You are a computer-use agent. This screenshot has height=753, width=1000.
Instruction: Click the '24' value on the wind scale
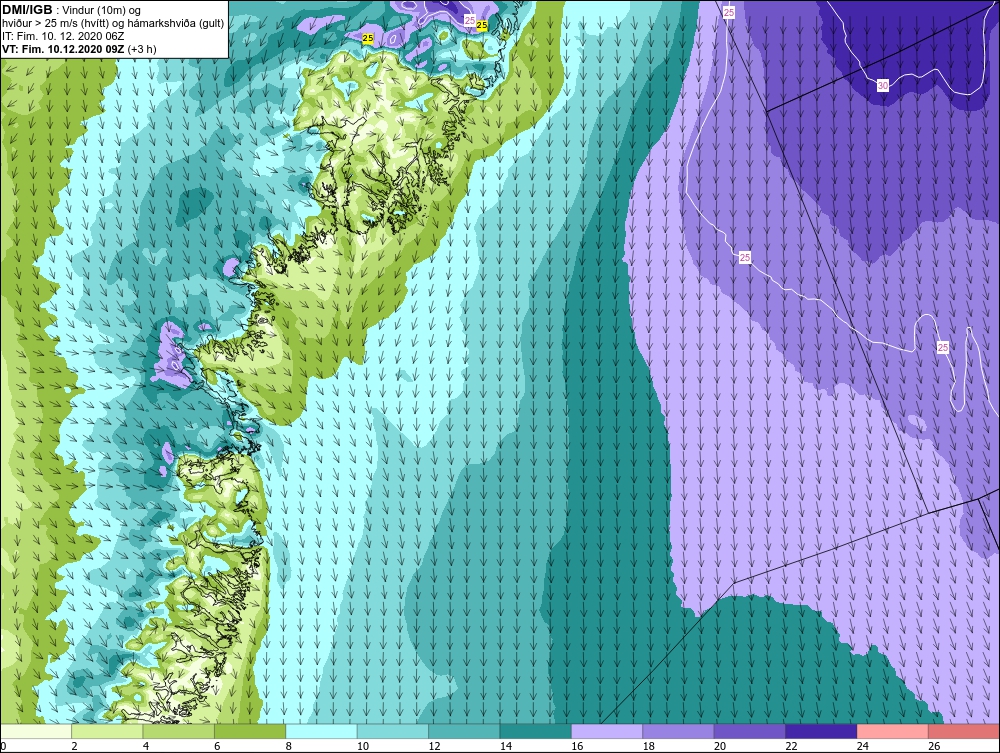point(862,746)
